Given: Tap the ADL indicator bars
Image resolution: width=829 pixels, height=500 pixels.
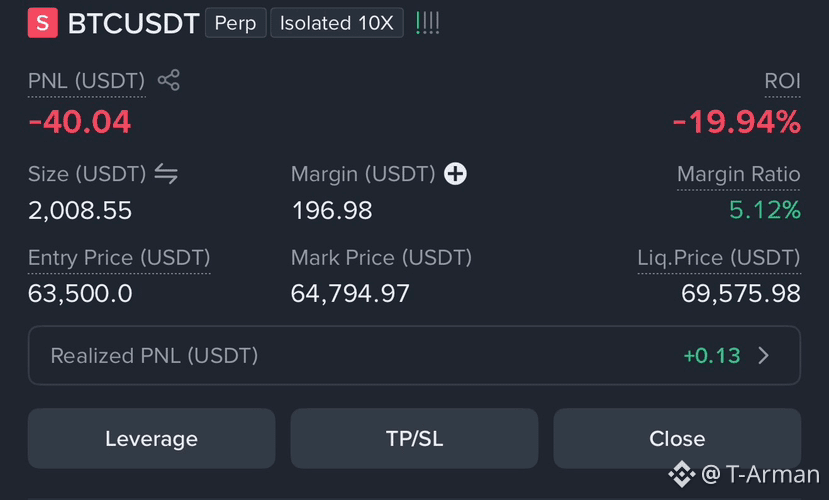Looking at the screenshot, I should (x=428, y=23).
